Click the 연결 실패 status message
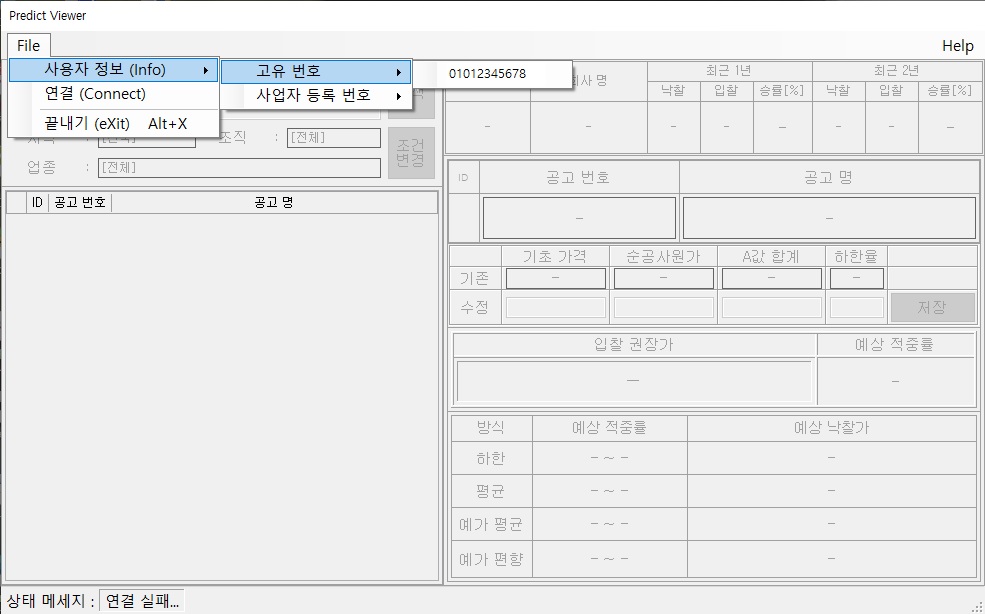The height and width of the screenshot is (614, 985). tap(143, 601)
